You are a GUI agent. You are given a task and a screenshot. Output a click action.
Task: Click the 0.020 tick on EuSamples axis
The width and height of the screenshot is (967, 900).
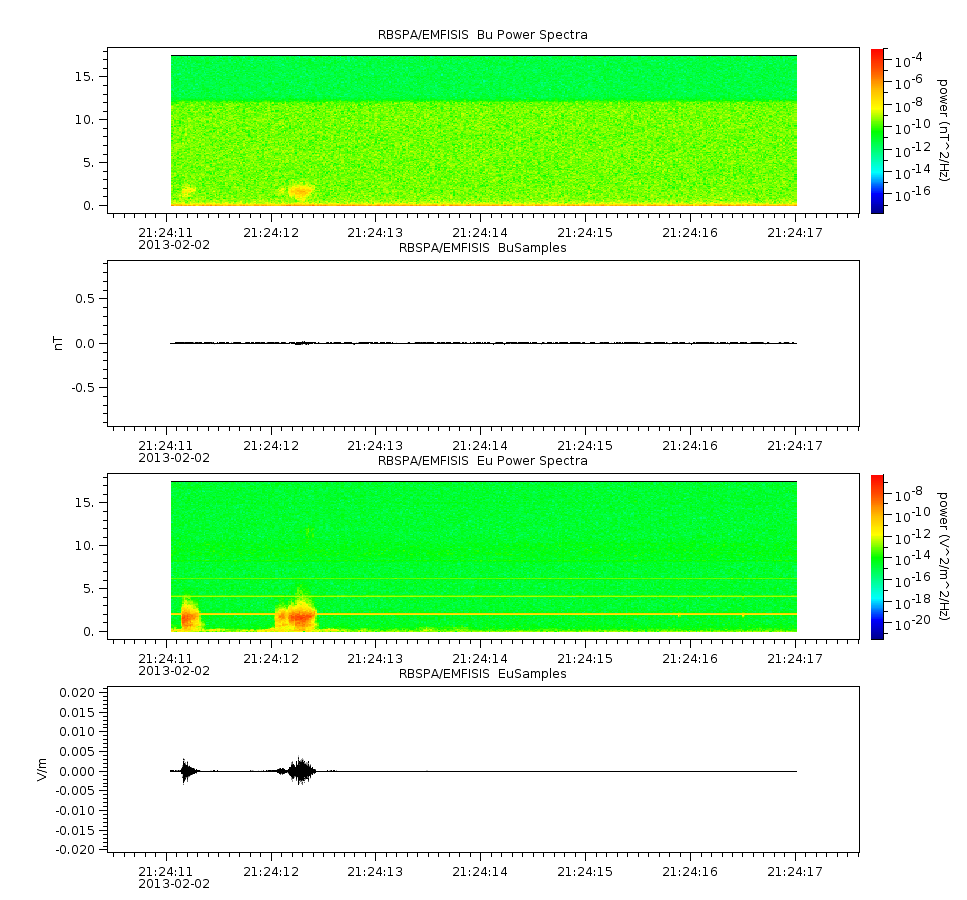pyautogui.click(x=77, y=693)
